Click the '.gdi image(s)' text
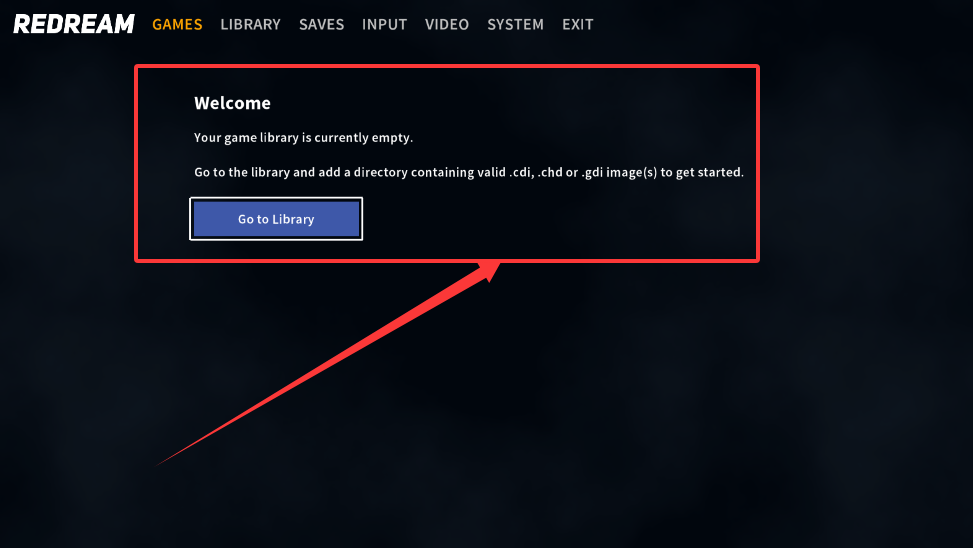 pos(619,173)
